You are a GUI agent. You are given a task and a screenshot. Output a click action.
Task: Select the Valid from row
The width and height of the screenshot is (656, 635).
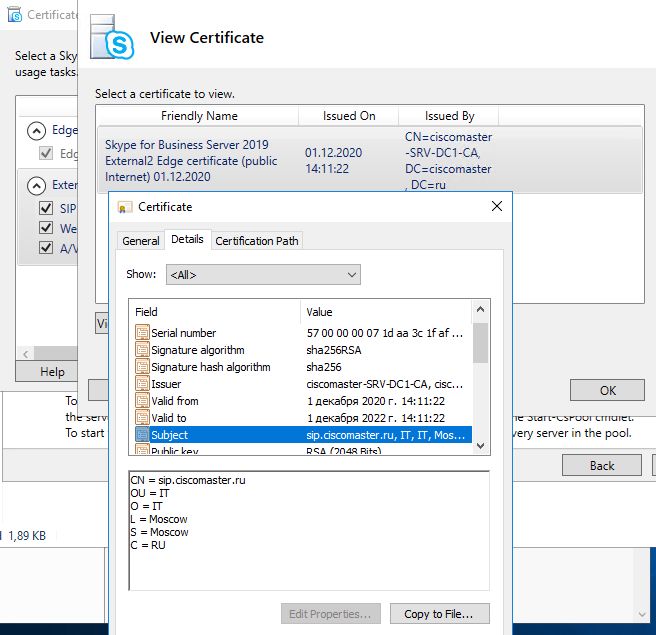click(303, 401)
